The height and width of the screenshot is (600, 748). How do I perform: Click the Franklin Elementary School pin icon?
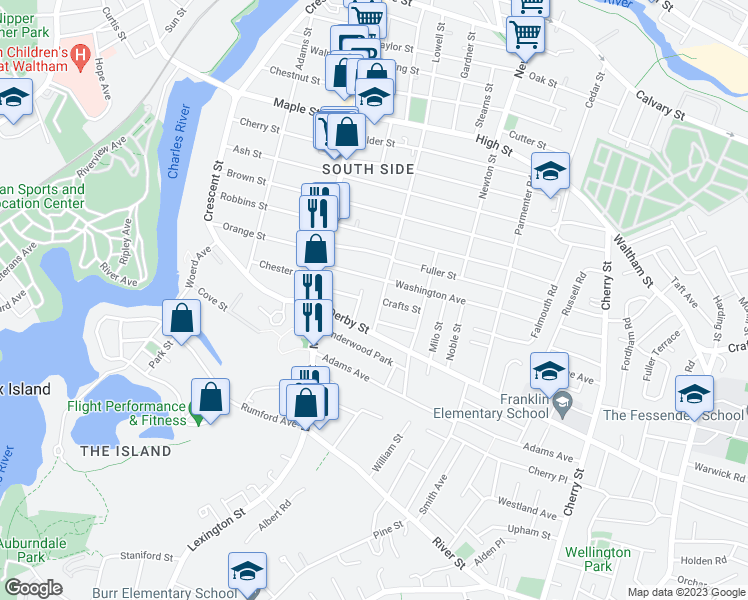tap(562, 404)
